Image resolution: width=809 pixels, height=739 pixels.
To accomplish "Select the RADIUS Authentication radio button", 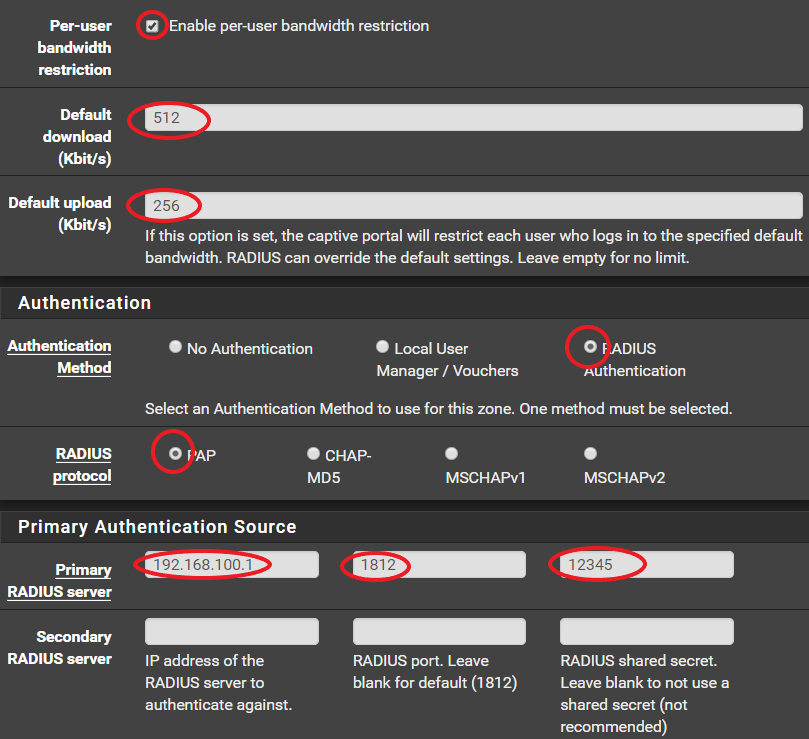I will (x=590, y=347).
